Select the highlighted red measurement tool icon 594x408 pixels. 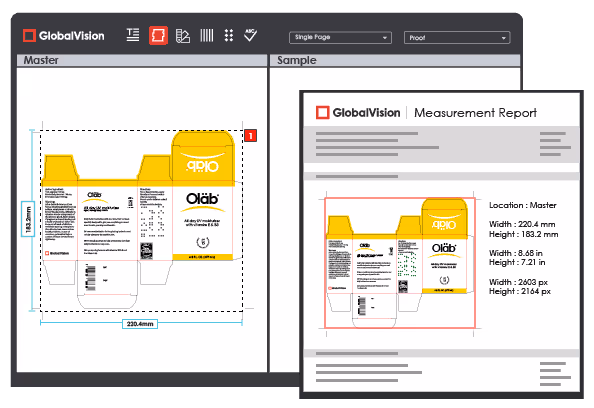pyautogui.click(x=158, y=36)
